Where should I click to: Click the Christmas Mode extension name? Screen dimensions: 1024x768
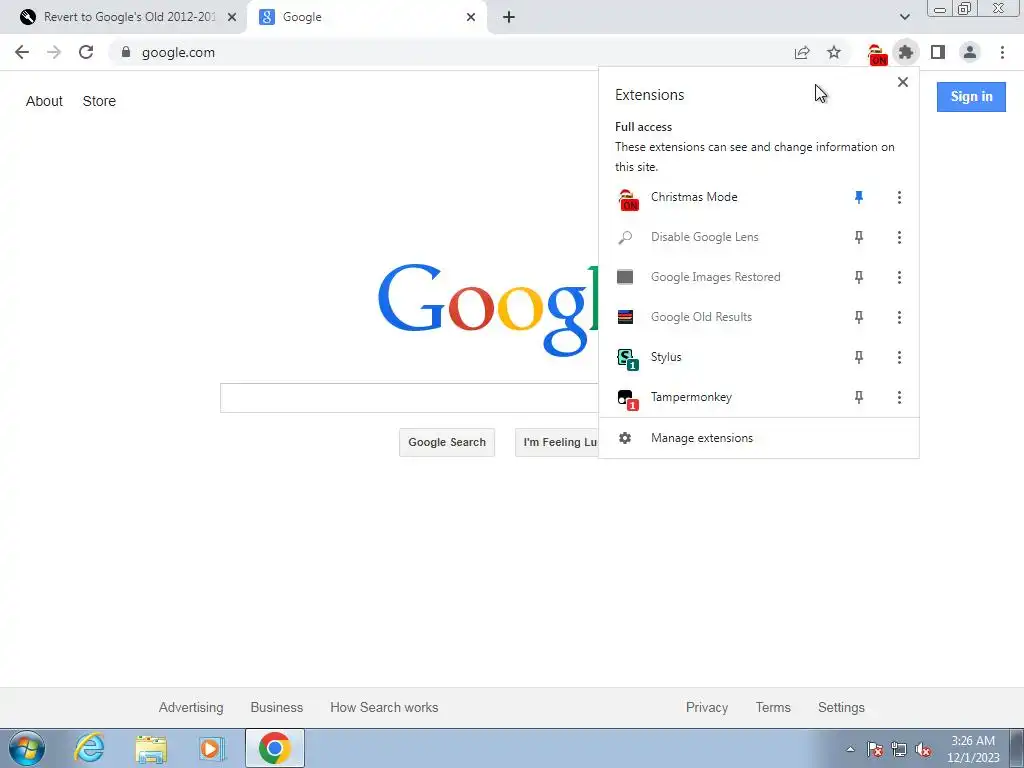[694, 197]
